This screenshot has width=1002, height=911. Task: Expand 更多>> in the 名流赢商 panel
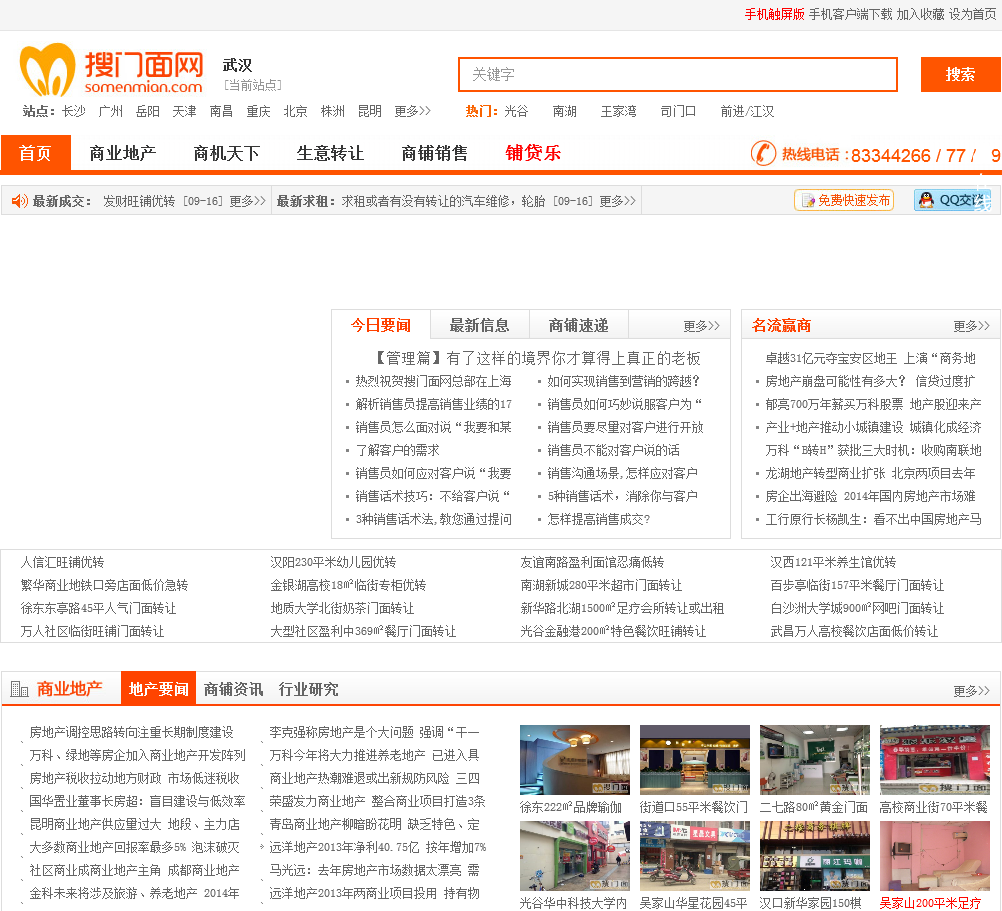(971, 326)
